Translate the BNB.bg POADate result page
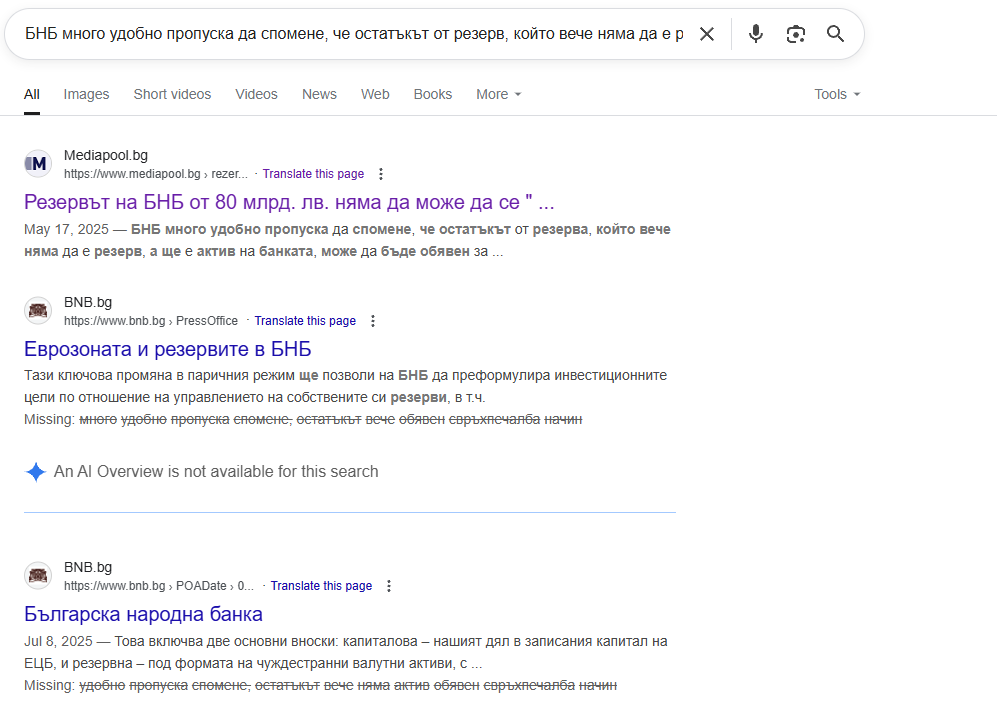Screen dimensions: 997x726 pos(321,586)
